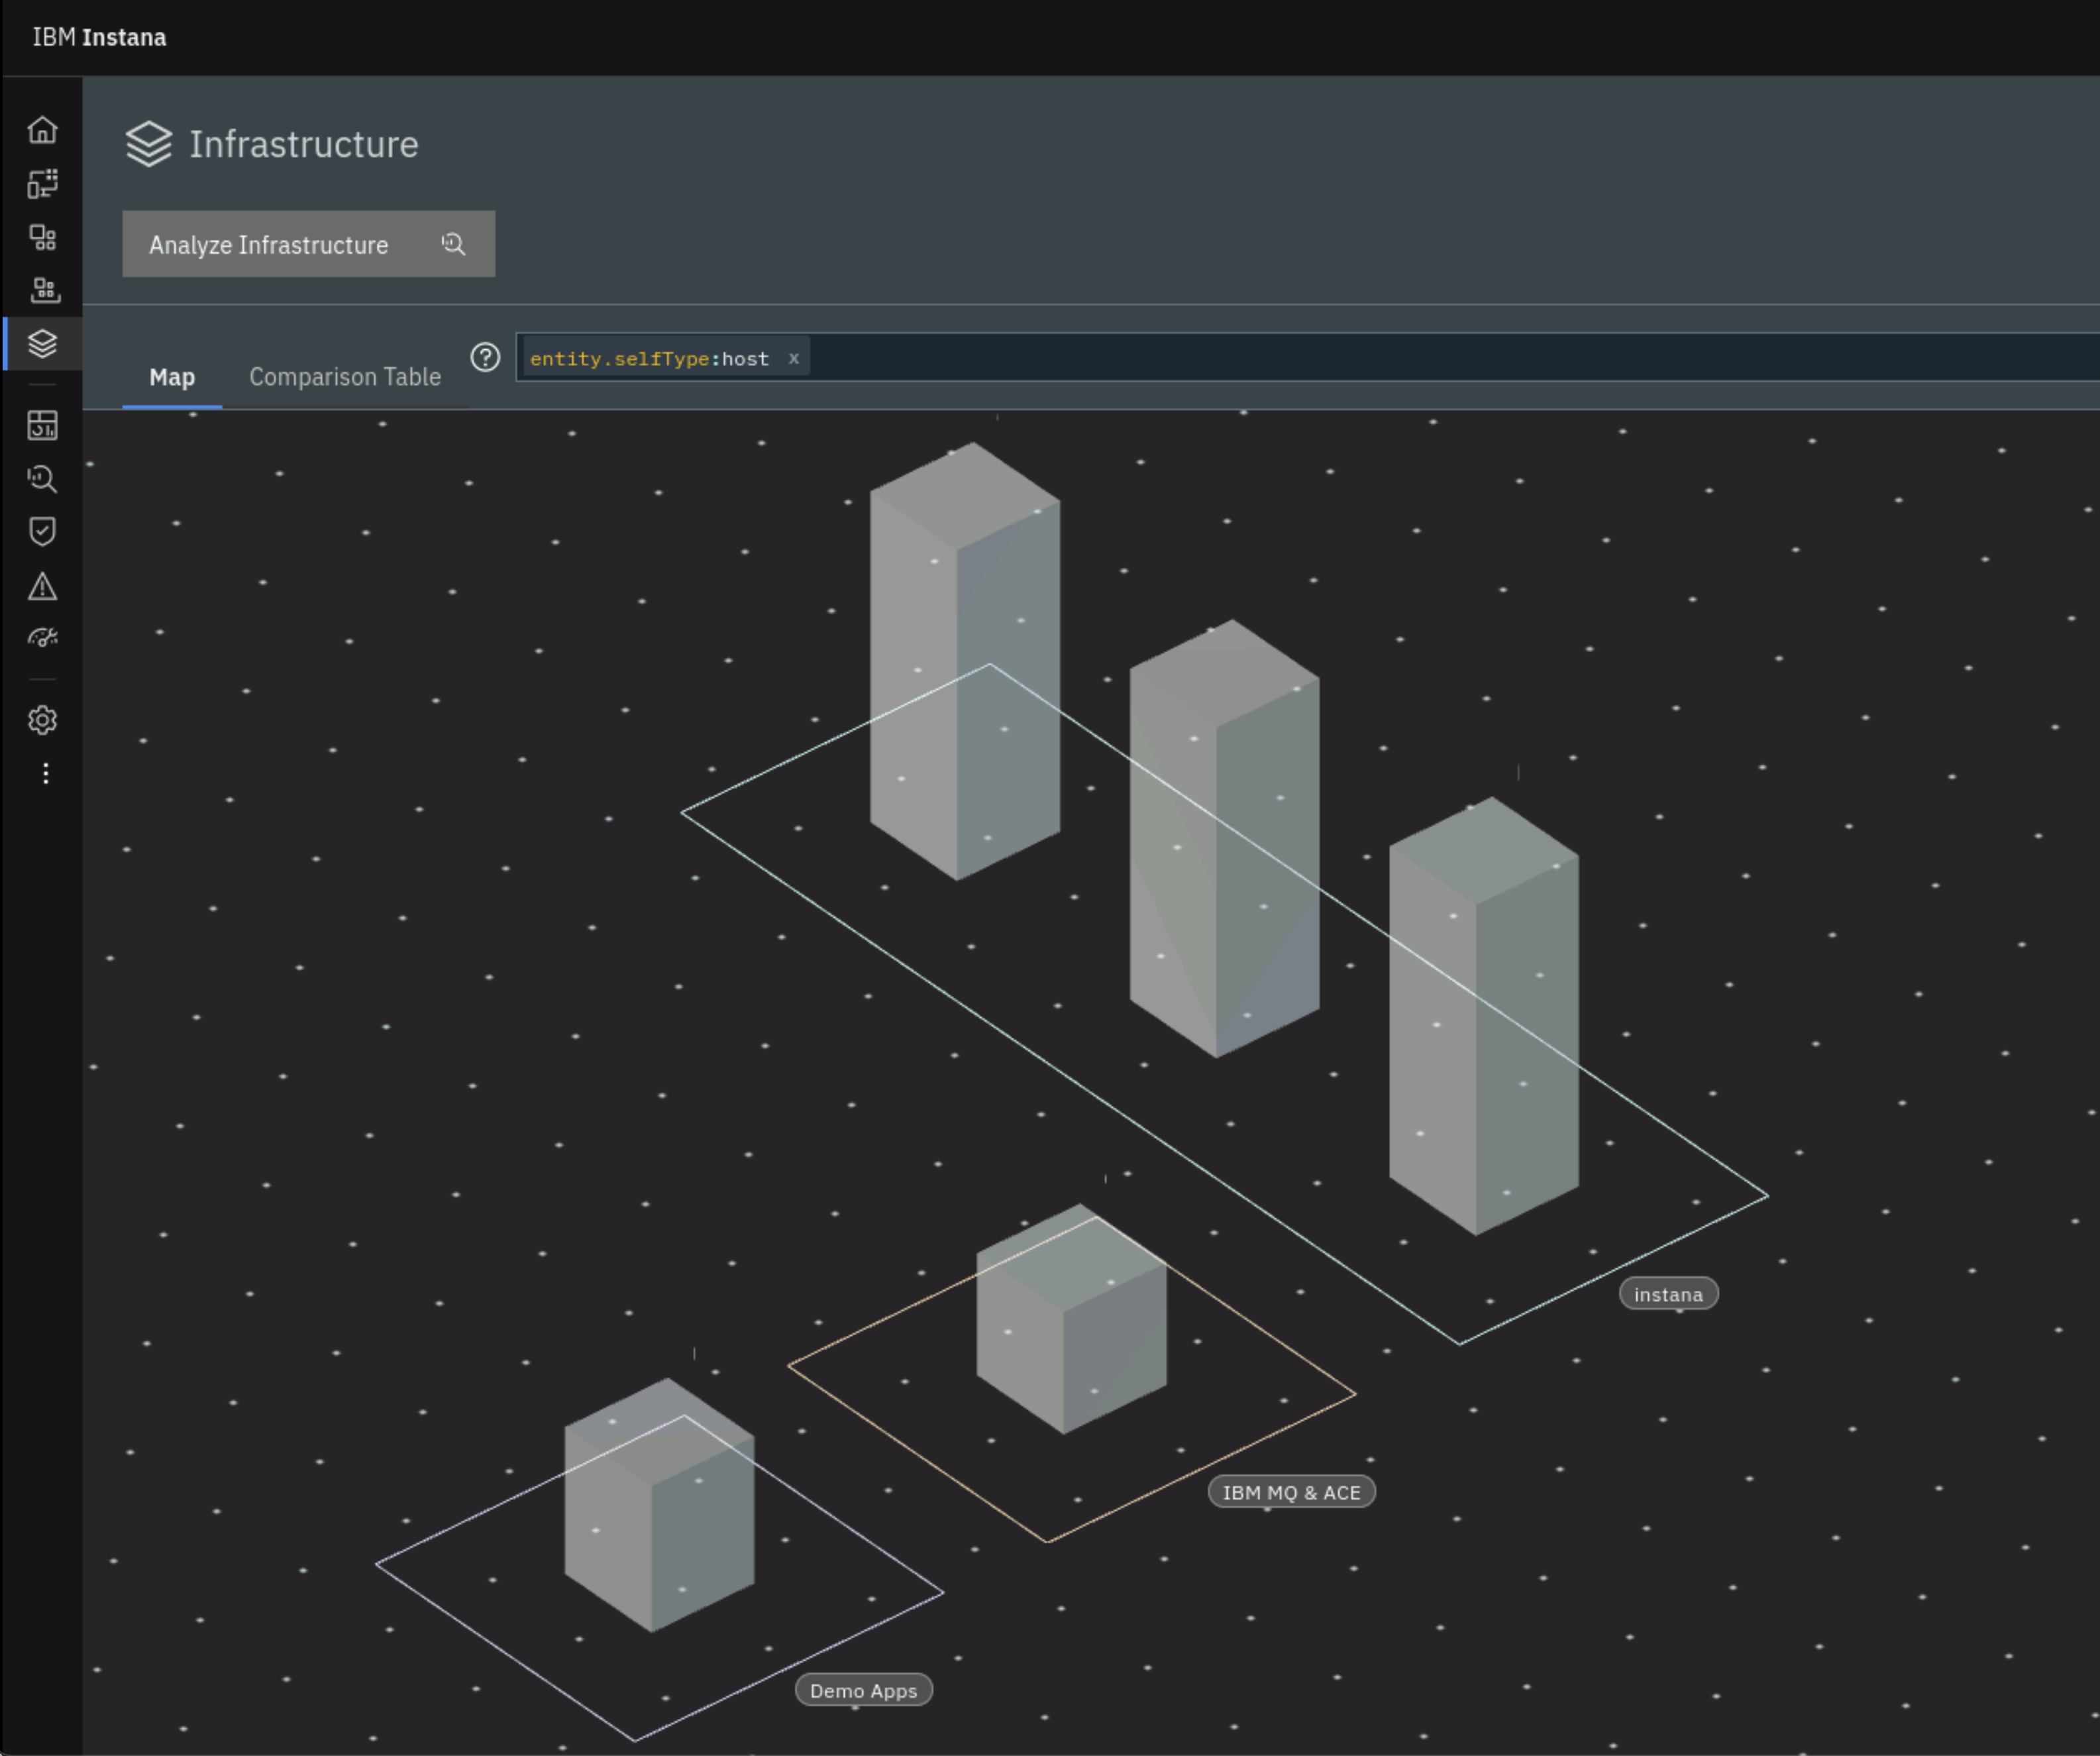Screen dimensions: 2100x1756
Task: Open the Events warning triangle icon
Action: tap(42, 586)
